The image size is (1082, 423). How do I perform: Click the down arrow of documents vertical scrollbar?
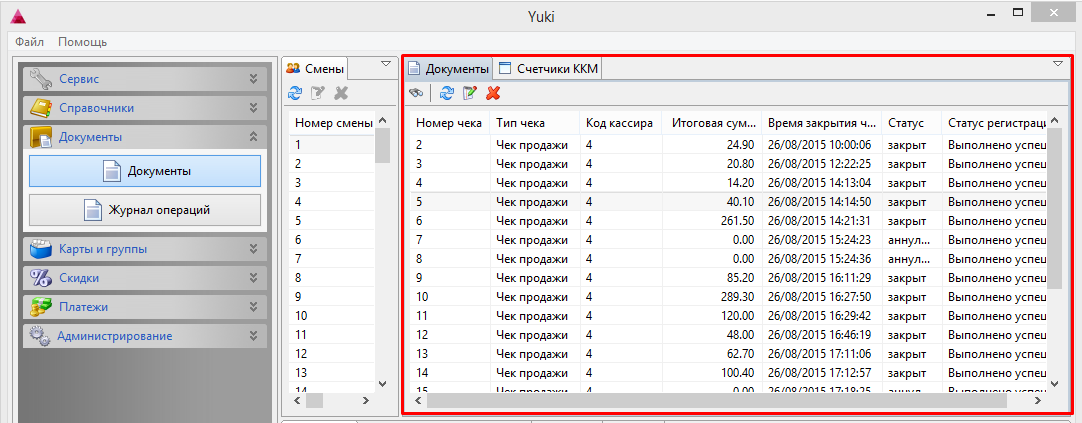(x=1054, y=384)
